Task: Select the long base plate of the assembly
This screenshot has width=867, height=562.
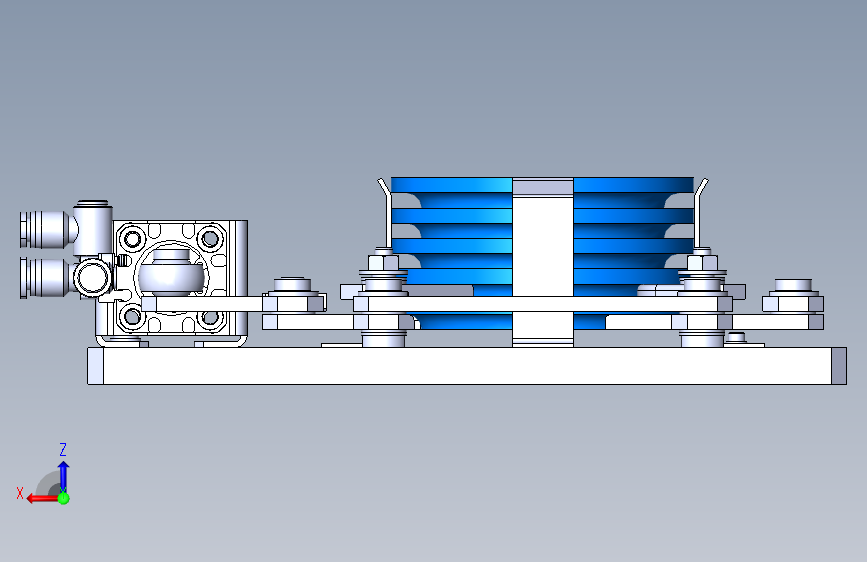Action: [467, 366]
